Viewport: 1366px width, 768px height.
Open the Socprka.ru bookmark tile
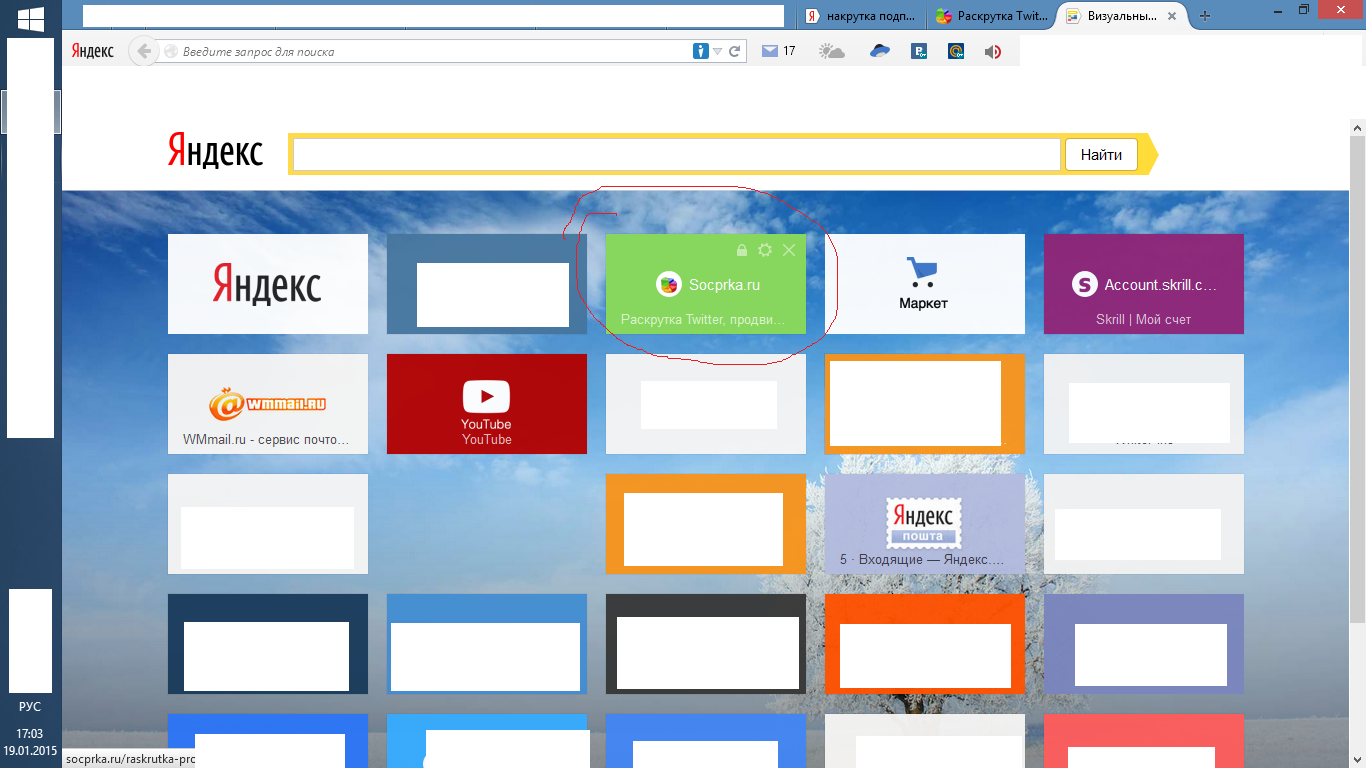click(706, 284)
